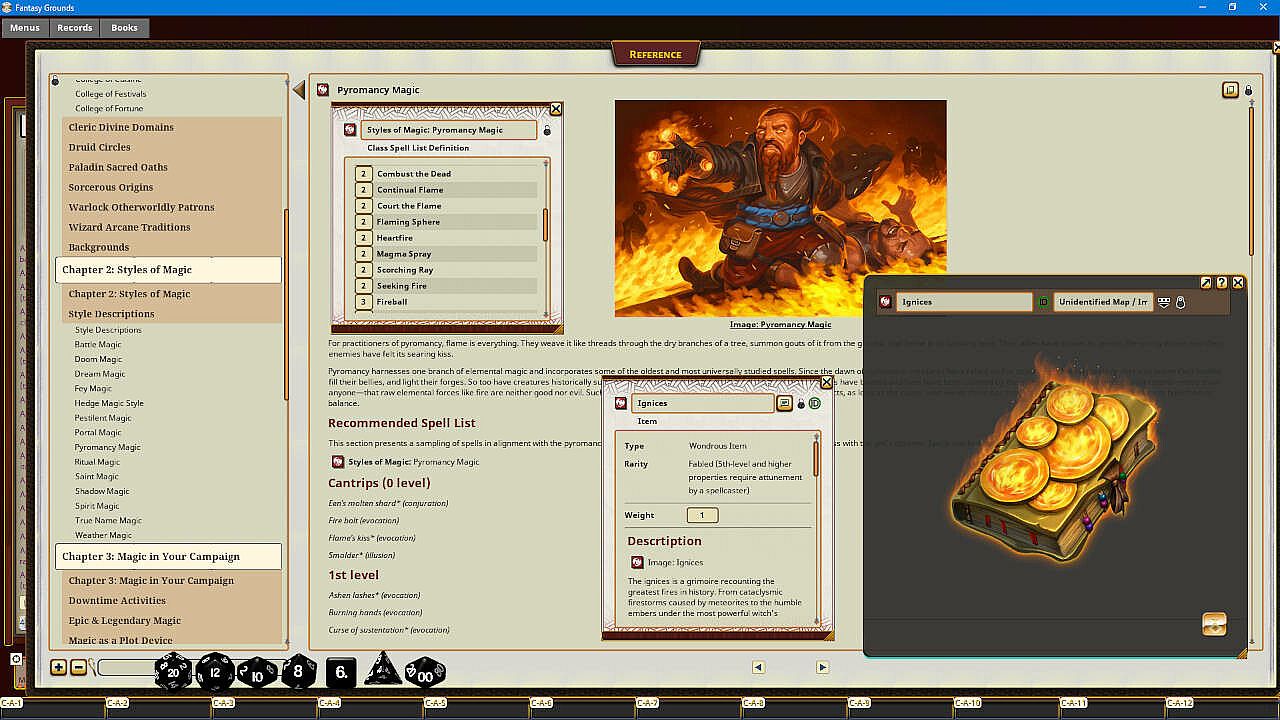Click the Ignices image window record icon

pyautogui.click(x=885, y=301)
